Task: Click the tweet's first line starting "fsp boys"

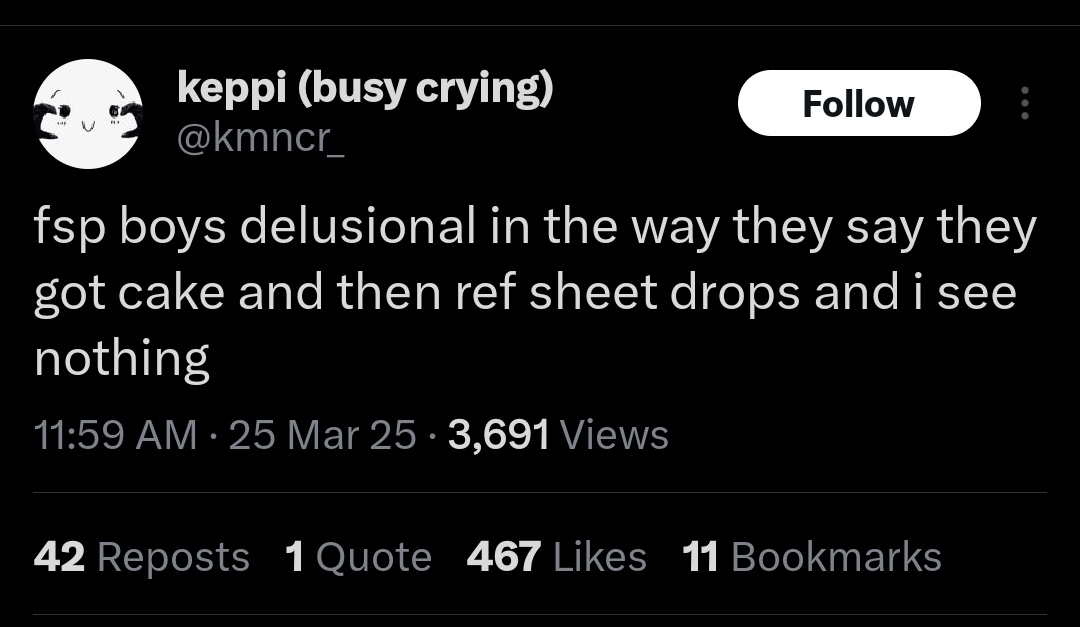Action: 535,228
